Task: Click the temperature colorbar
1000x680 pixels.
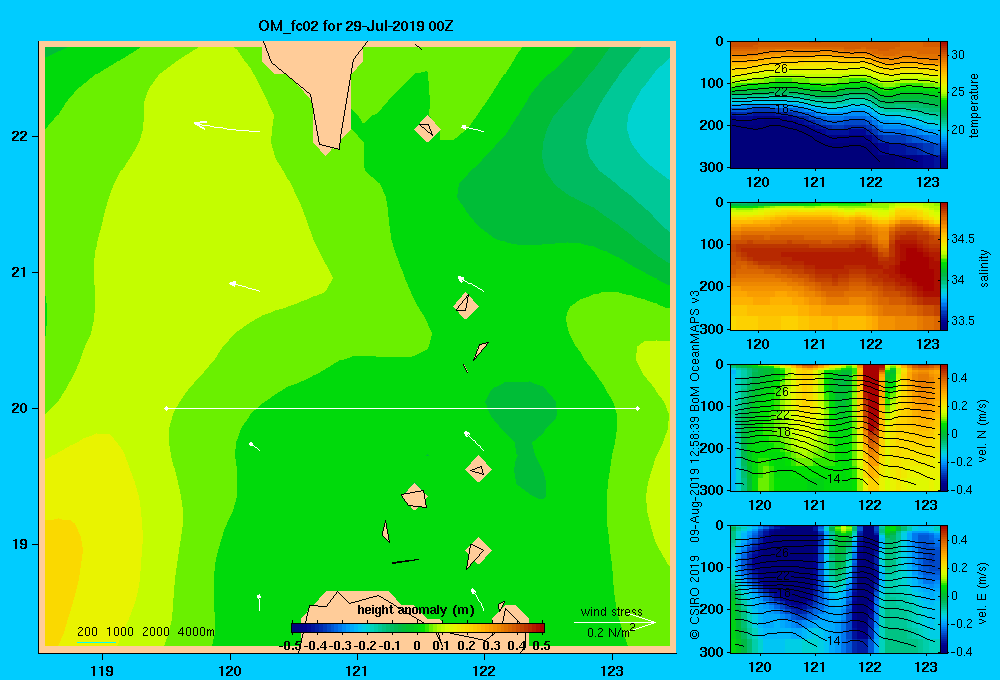Action: point(944,105)
